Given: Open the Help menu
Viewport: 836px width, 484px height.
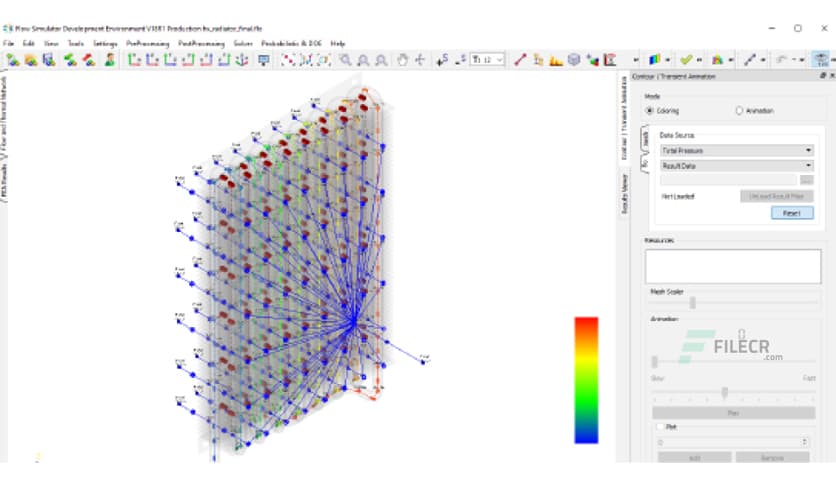Looking at the screenshot, I should [x=338, y=43].
